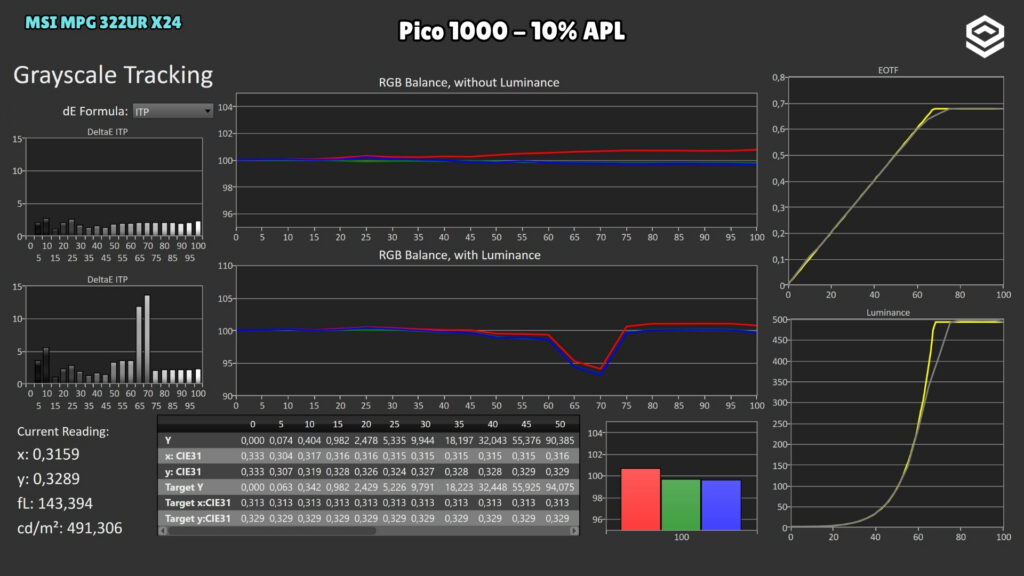Select the 'y: CIE31' row header
The width and height of the screenshot is (1024, 576).
point(183,472)
